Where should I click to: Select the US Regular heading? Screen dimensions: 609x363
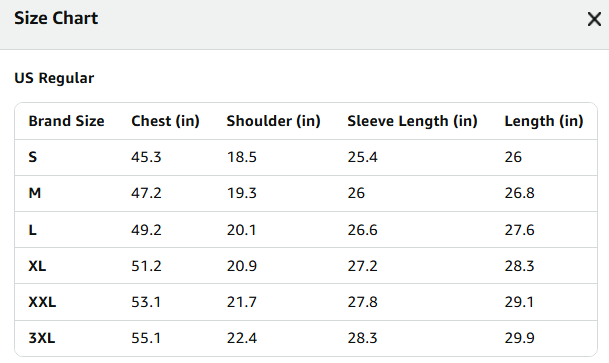pyautogui.click(x=54, y=78)
